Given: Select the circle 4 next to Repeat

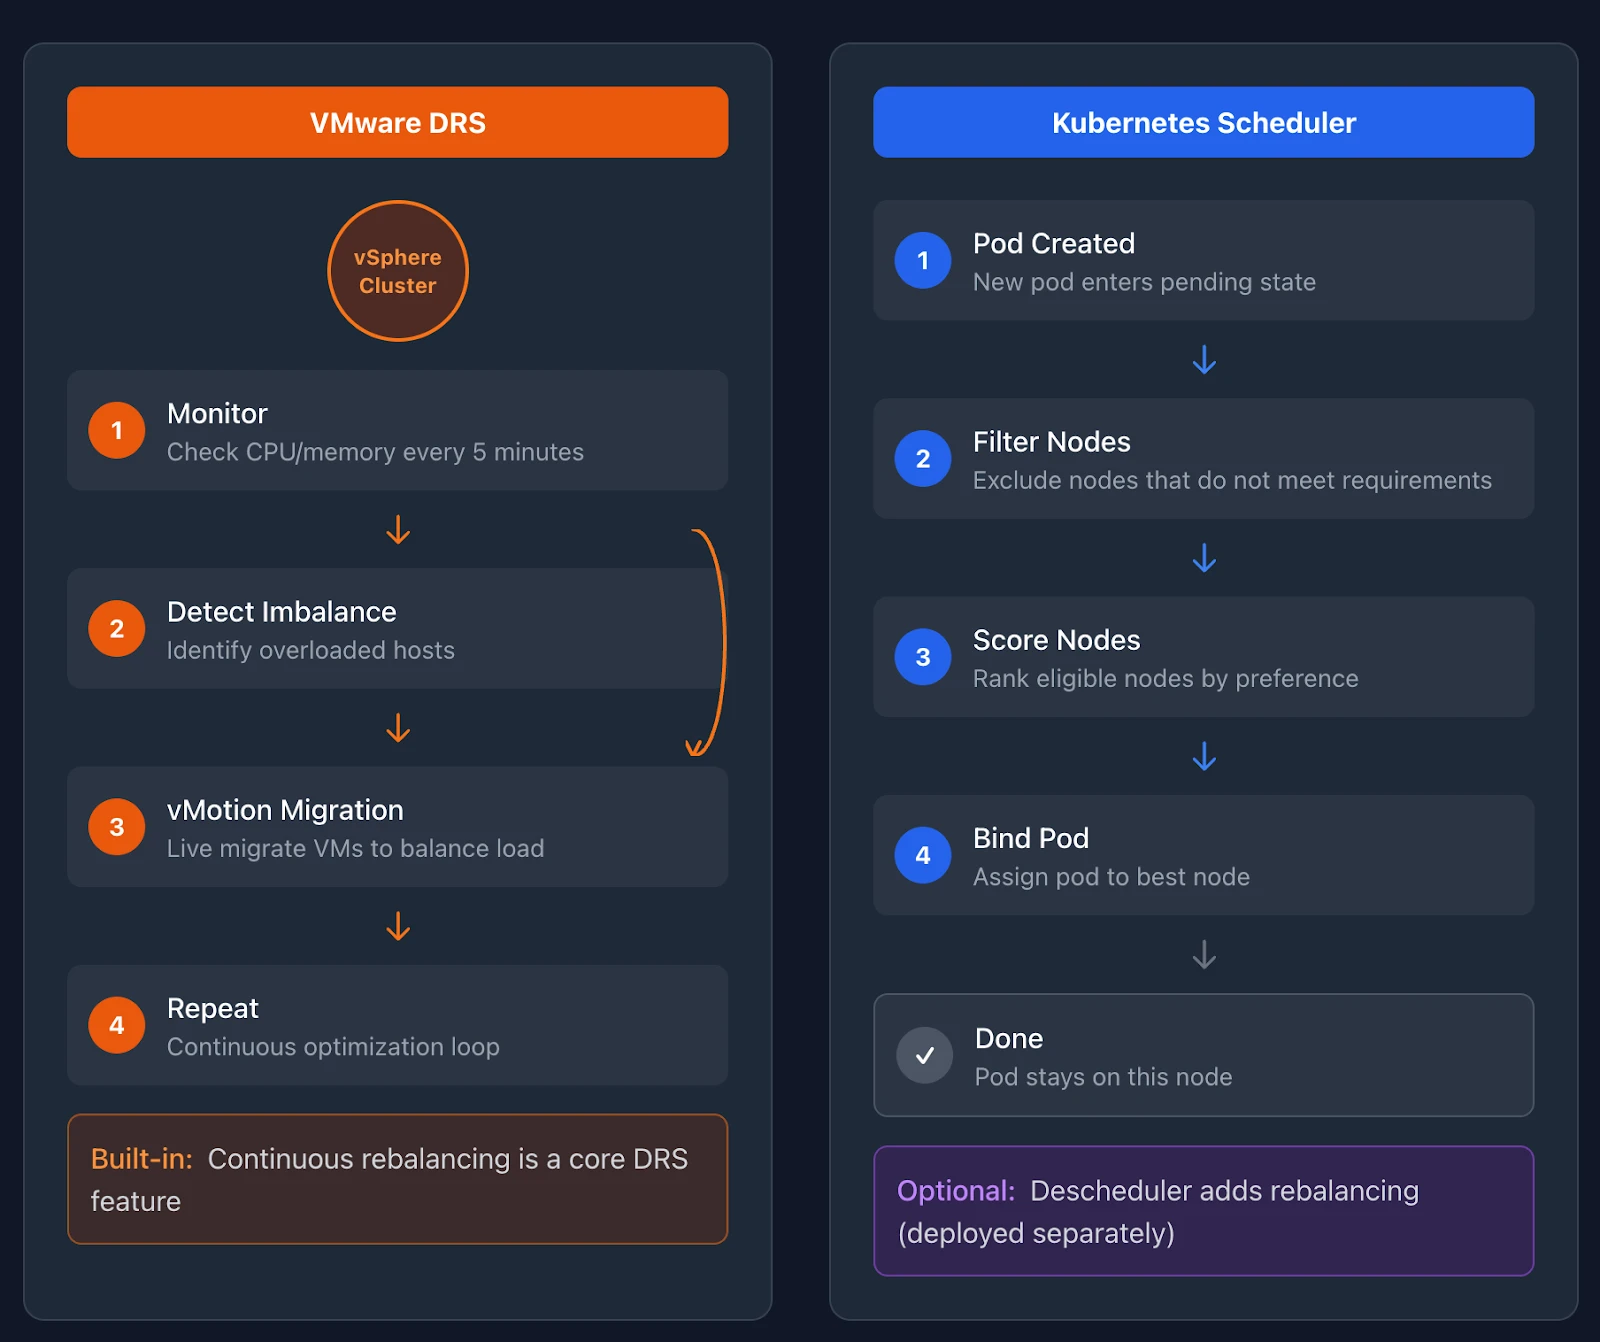Looking at the screenshot, I should tap(116, 1025).
